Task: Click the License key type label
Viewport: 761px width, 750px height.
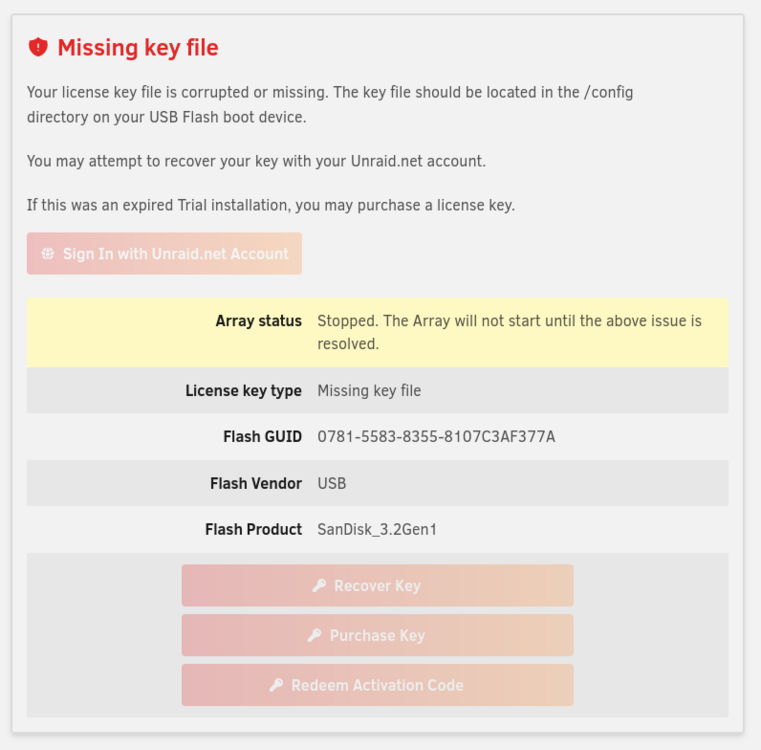Action: (244, 390)
